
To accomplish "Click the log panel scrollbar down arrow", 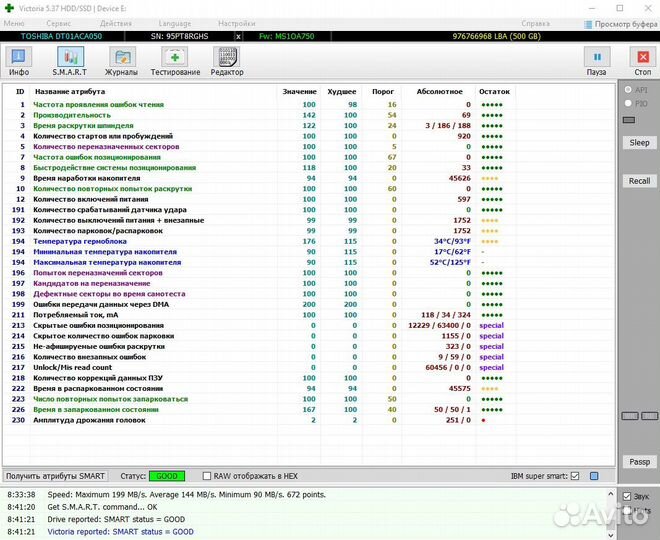I will [x=611, y=535].
